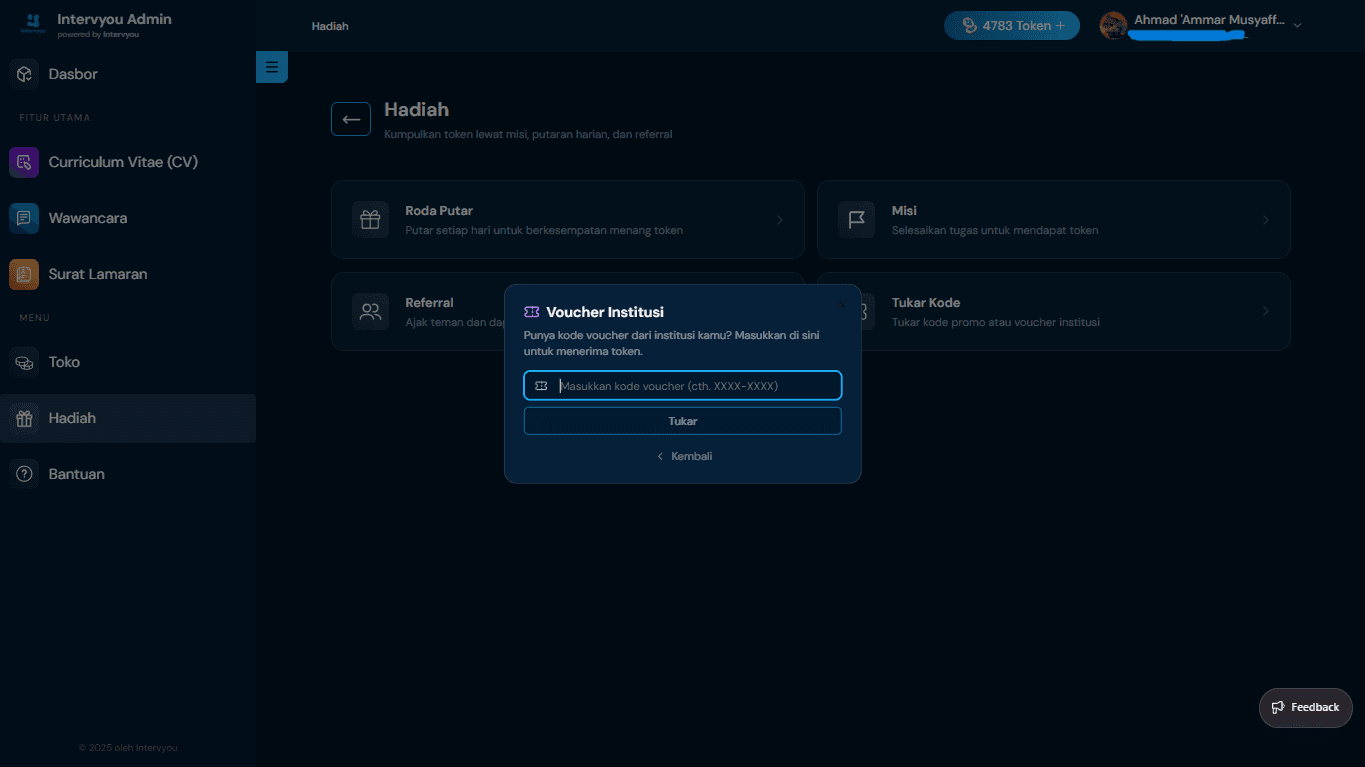The width and height of the screenshot is (1365, 767).
Task: Open the Misi card title
Action: (x=904, y=211)
